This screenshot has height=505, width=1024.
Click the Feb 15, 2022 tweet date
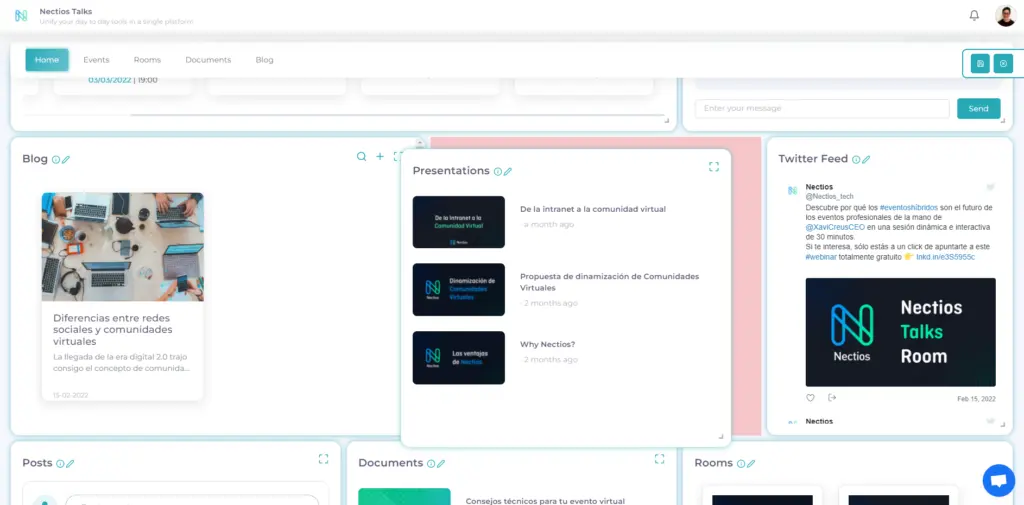(976, 398)
